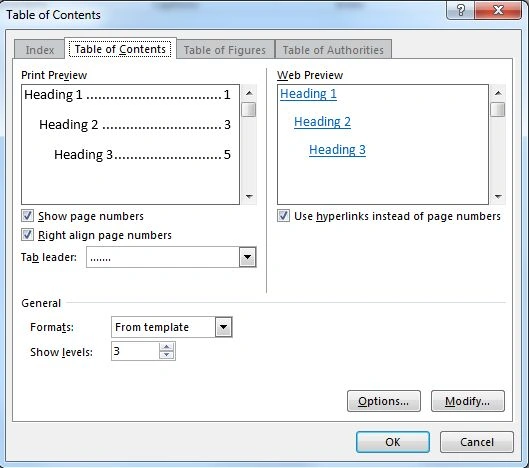The width and height of the screenshot is (529, 468).
Task: Expand the Formats dropdown list
Action: point(223,327)
